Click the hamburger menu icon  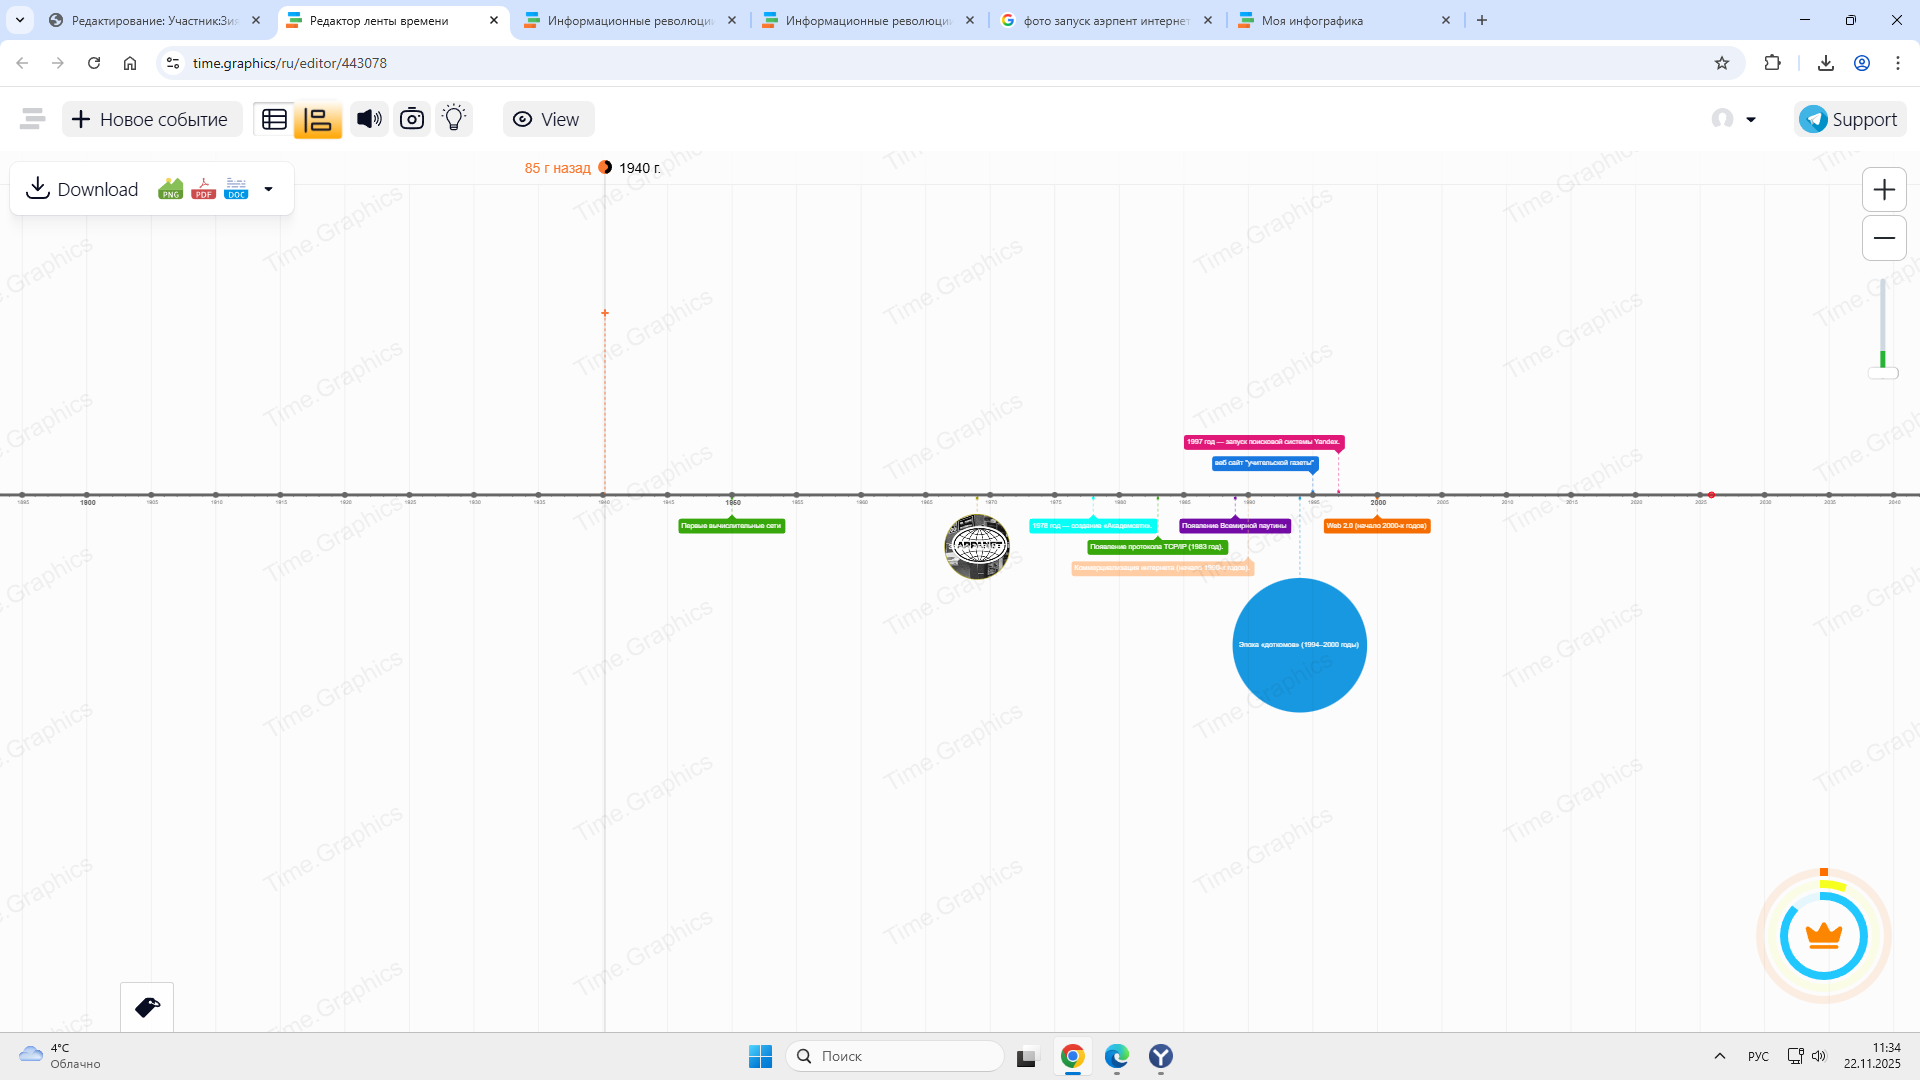(x=32, y=119)
